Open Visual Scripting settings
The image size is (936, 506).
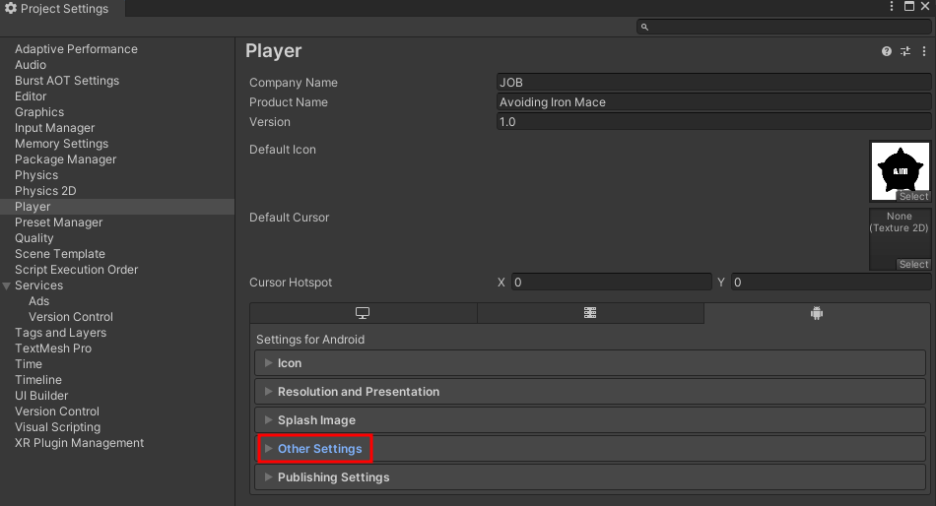click(57, 427)
